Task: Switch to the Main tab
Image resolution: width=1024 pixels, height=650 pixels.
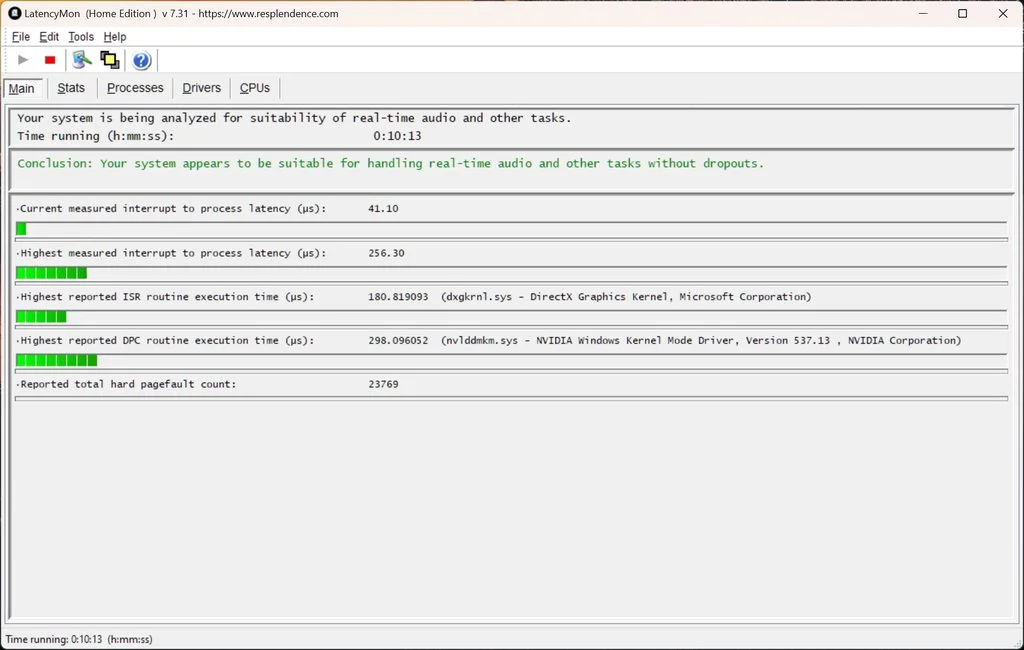Action: tap(22, 88)
